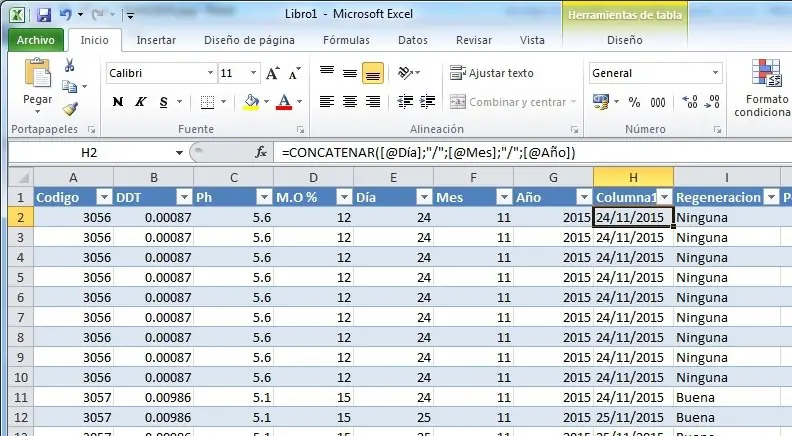Viewport: 792px width, 436px height.
Task: Click the Borders icon
Action: (x=207, y=102)
